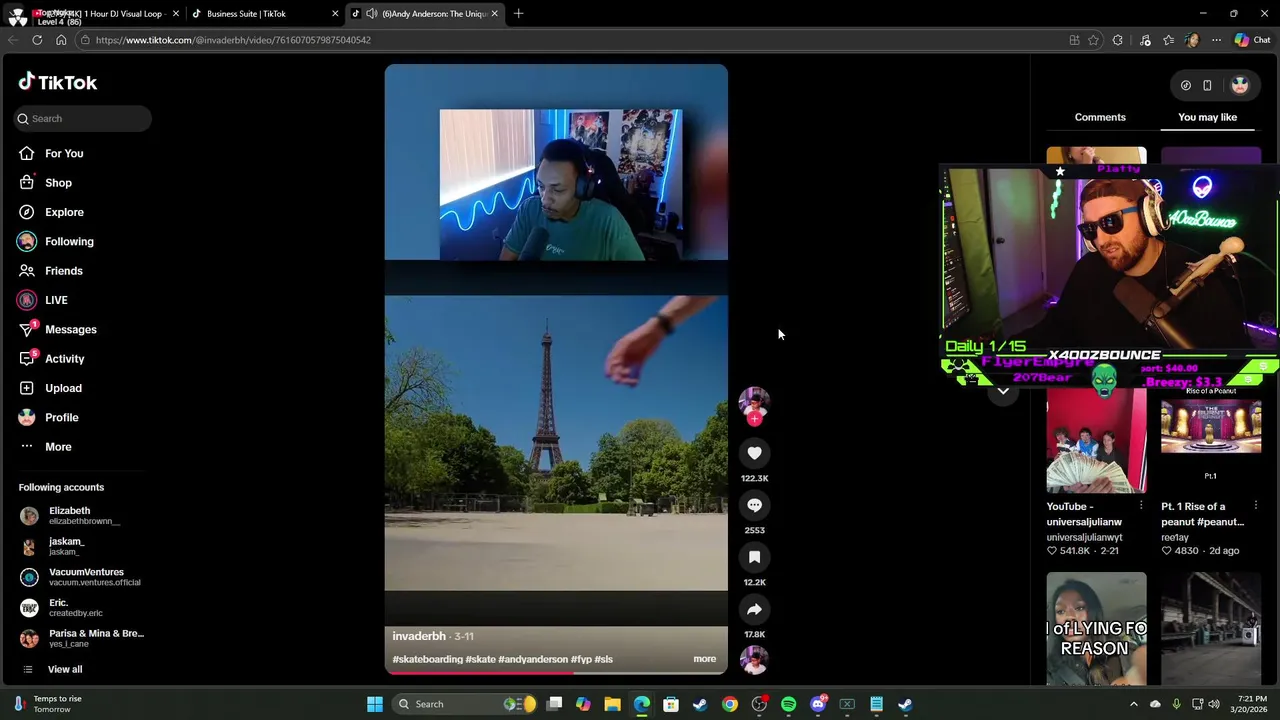Open the account avatar menu top right
The width and height of the screenshot is (1280, 720).
[1240, 85]
